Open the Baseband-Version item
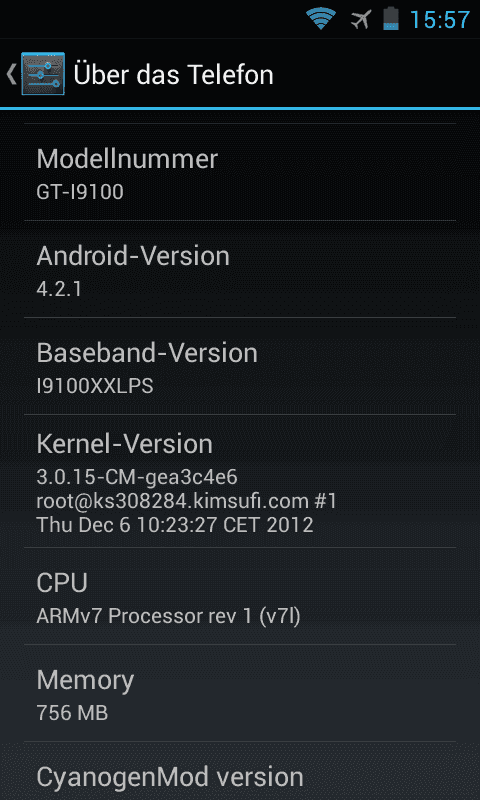The height and width of the screenshot is (800, 480). (x=240, y=366)
